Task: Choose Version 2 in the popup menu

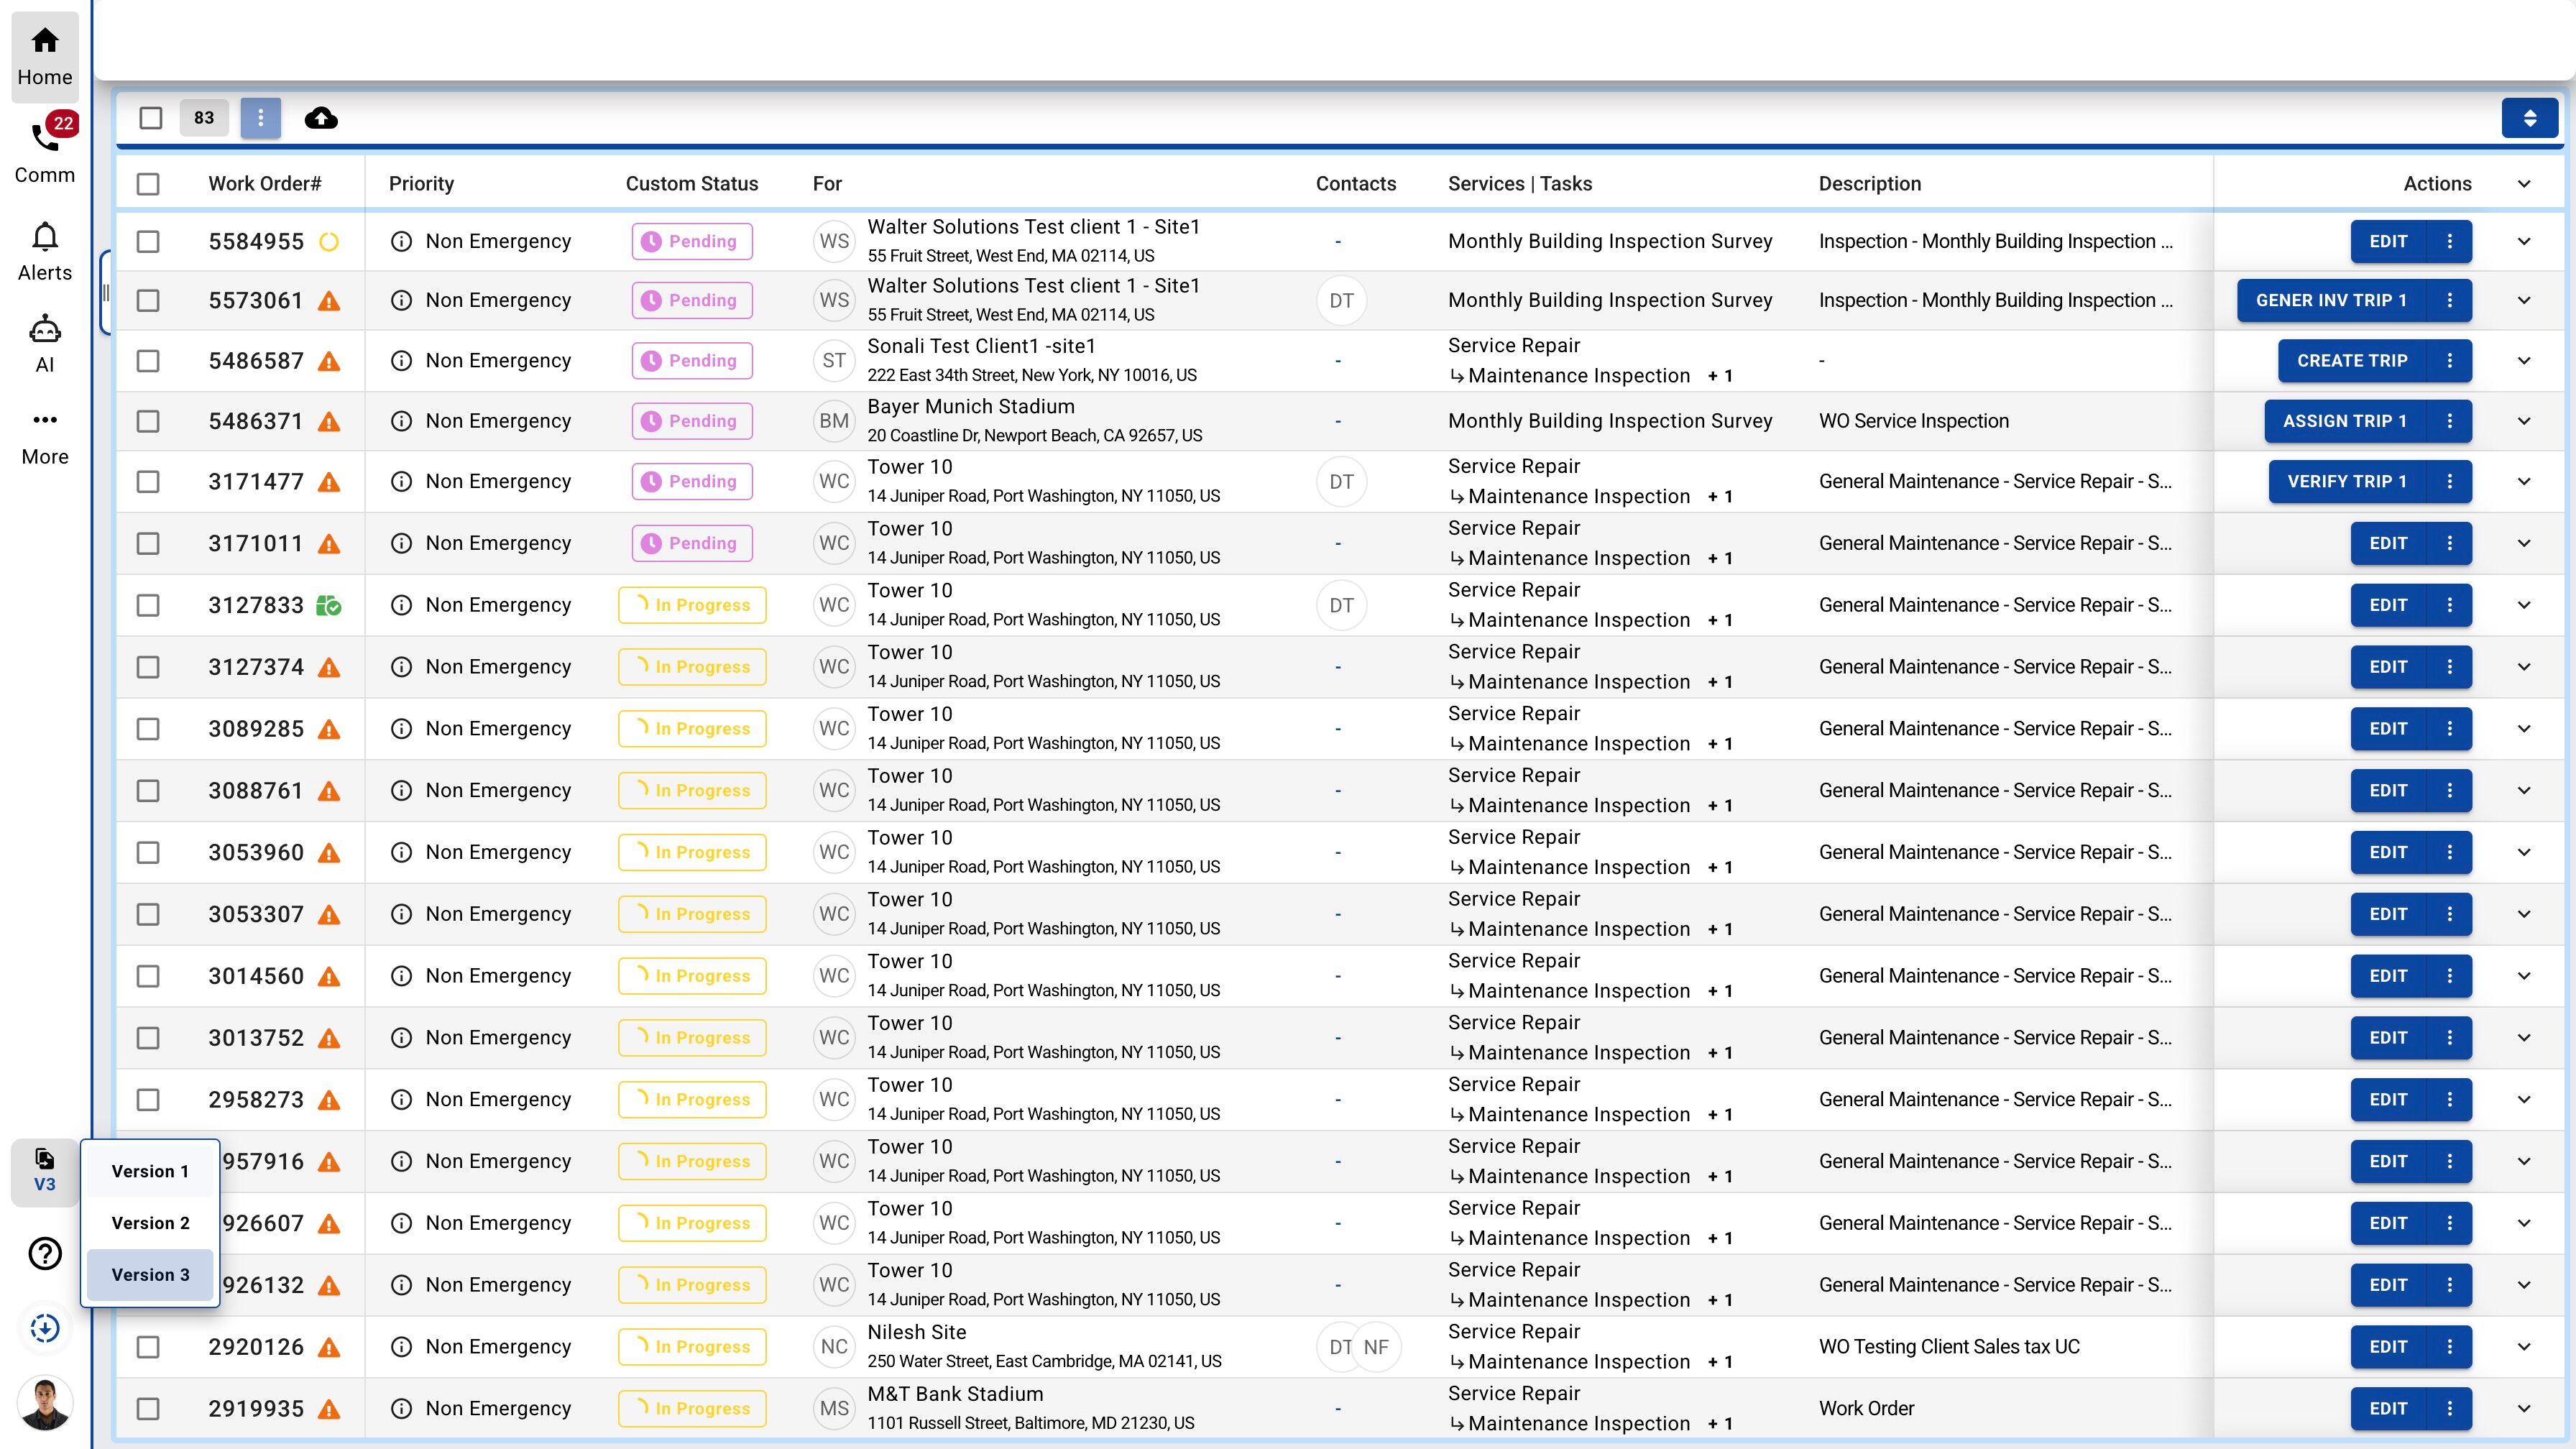Action: click(150, 1223)
